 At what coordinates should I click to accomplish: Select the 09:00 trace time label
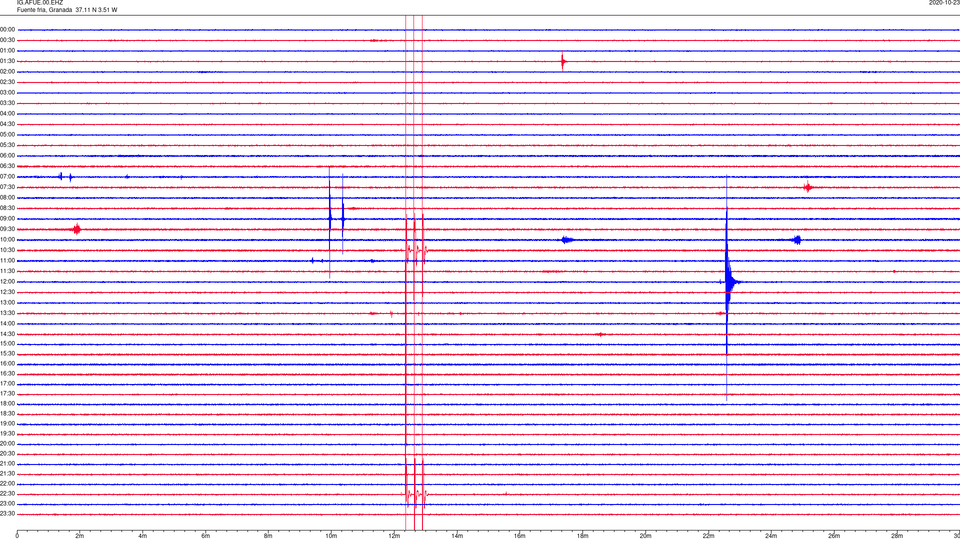pos(7,219)
